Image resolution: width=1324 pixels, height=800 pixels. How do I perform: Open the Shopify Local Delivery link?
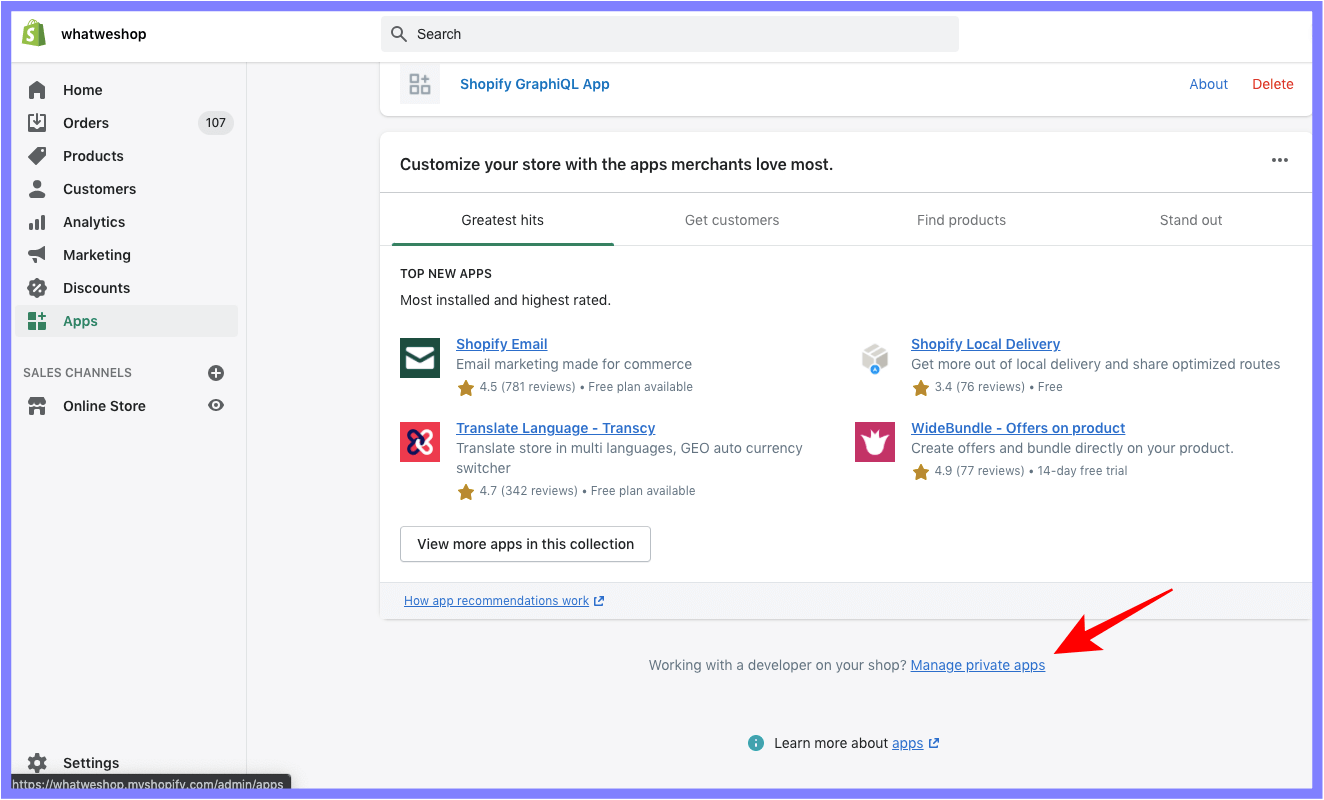click(x=985, y=344)
